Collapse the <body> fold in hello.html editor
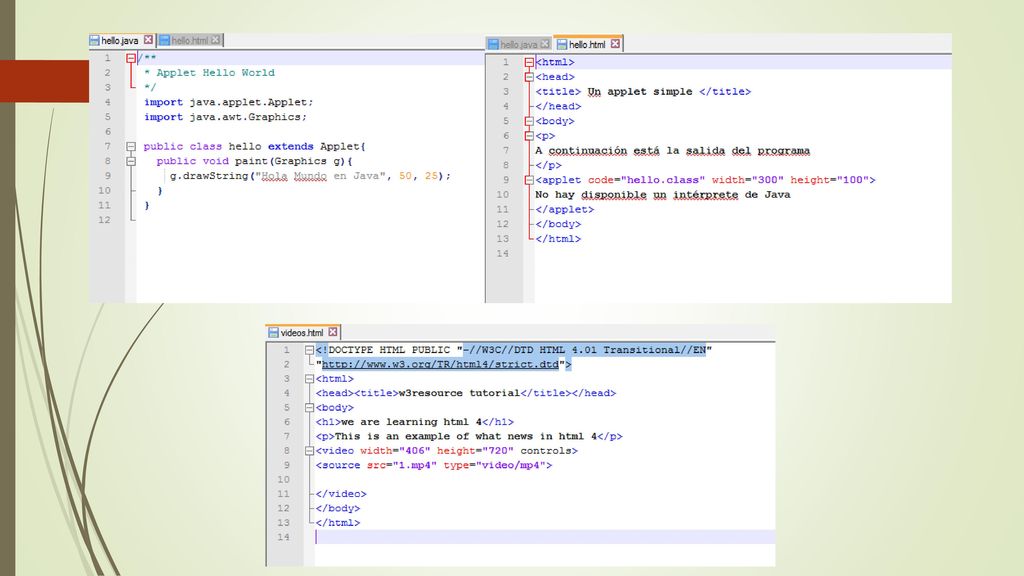Viewport: 1024px width, 576px height. coord(529,121)
